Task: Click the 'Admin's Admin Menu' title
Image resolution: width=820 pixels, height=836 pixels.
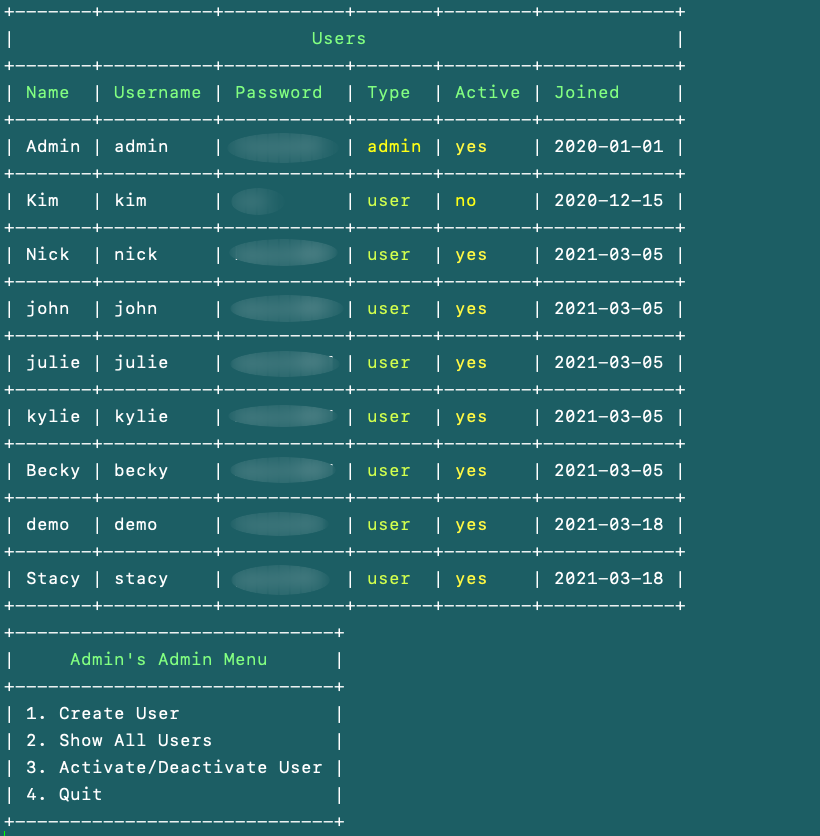Action: click(168, 660)
